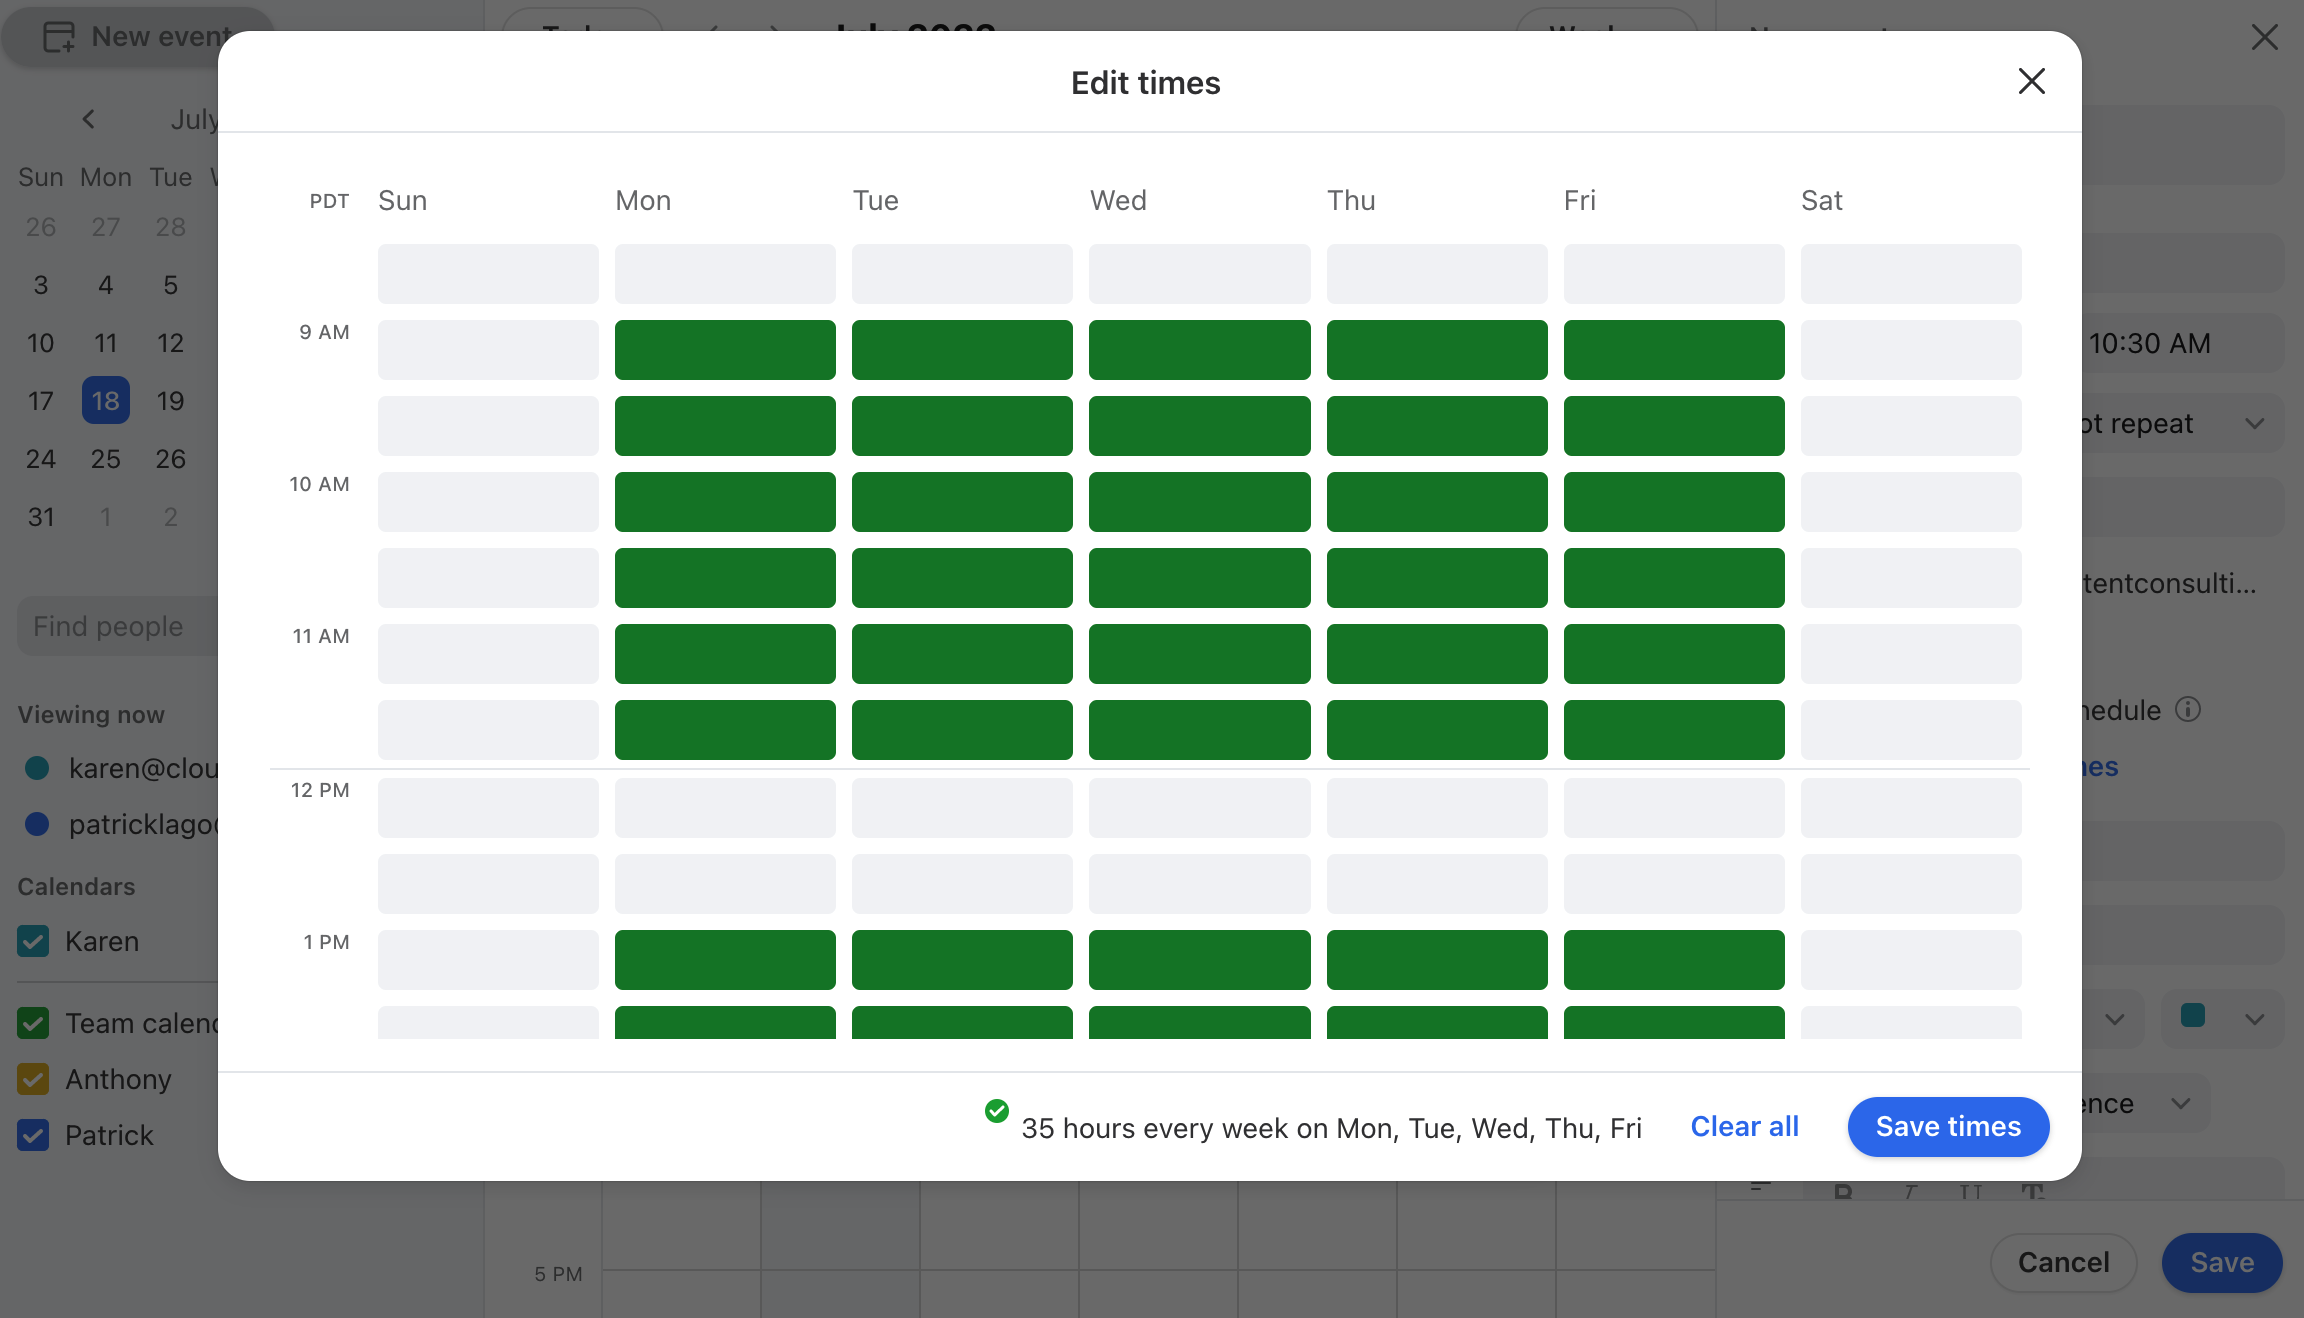
Task: Toggle Wednesday 11 AM time slot
Action: (x=1199, y=654)
